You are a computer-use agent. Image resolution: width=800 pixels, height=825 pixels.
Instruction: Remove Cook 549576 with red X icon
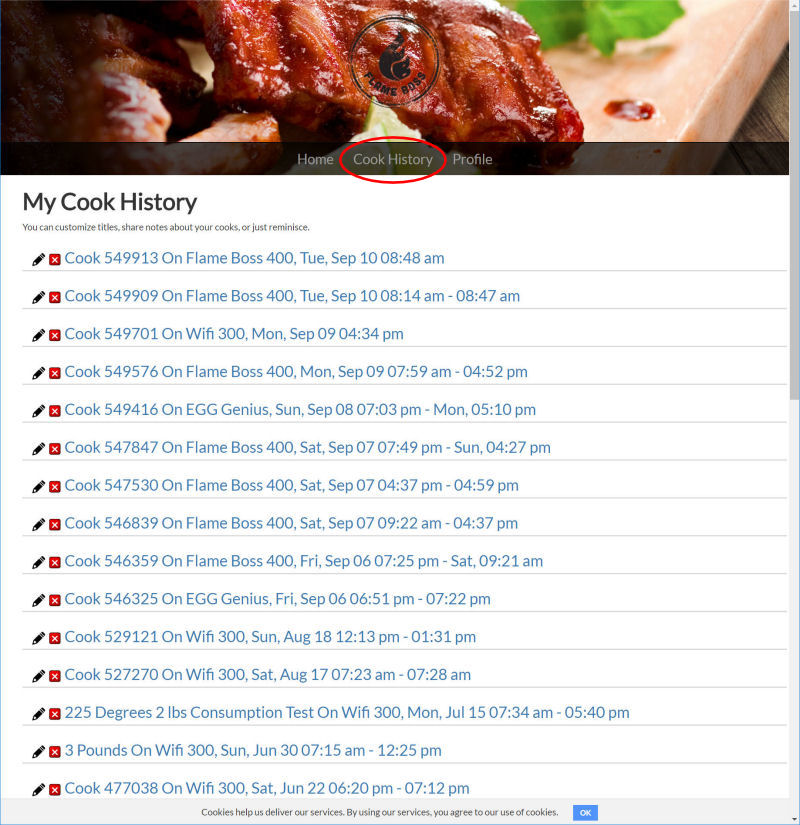coord(55,373)
